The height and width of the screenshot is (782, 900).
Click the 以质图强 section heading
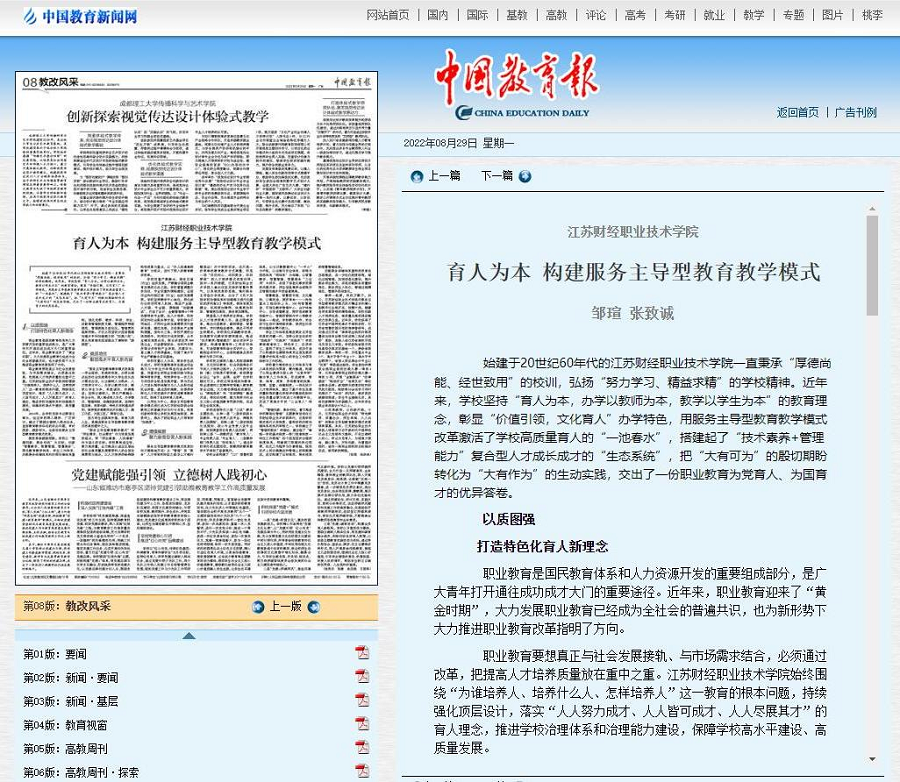pyautogui.click(x=509, y=520)
